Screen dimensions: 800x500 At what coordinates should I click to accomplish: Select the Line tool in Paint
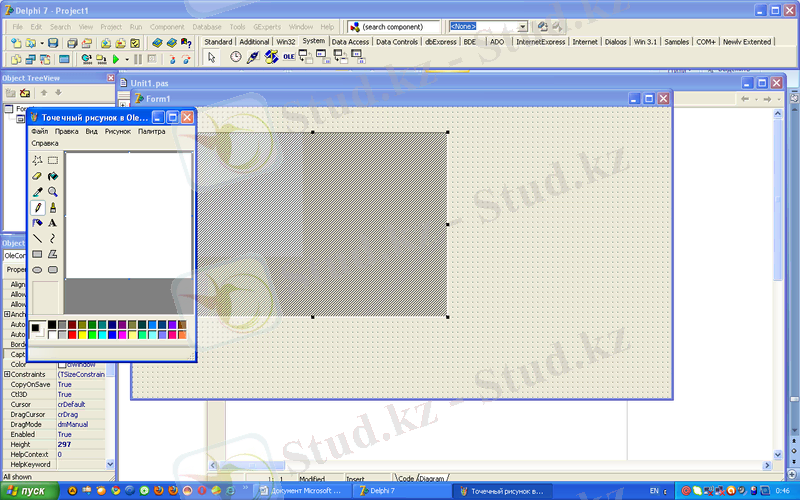click(x=37, y=238)
